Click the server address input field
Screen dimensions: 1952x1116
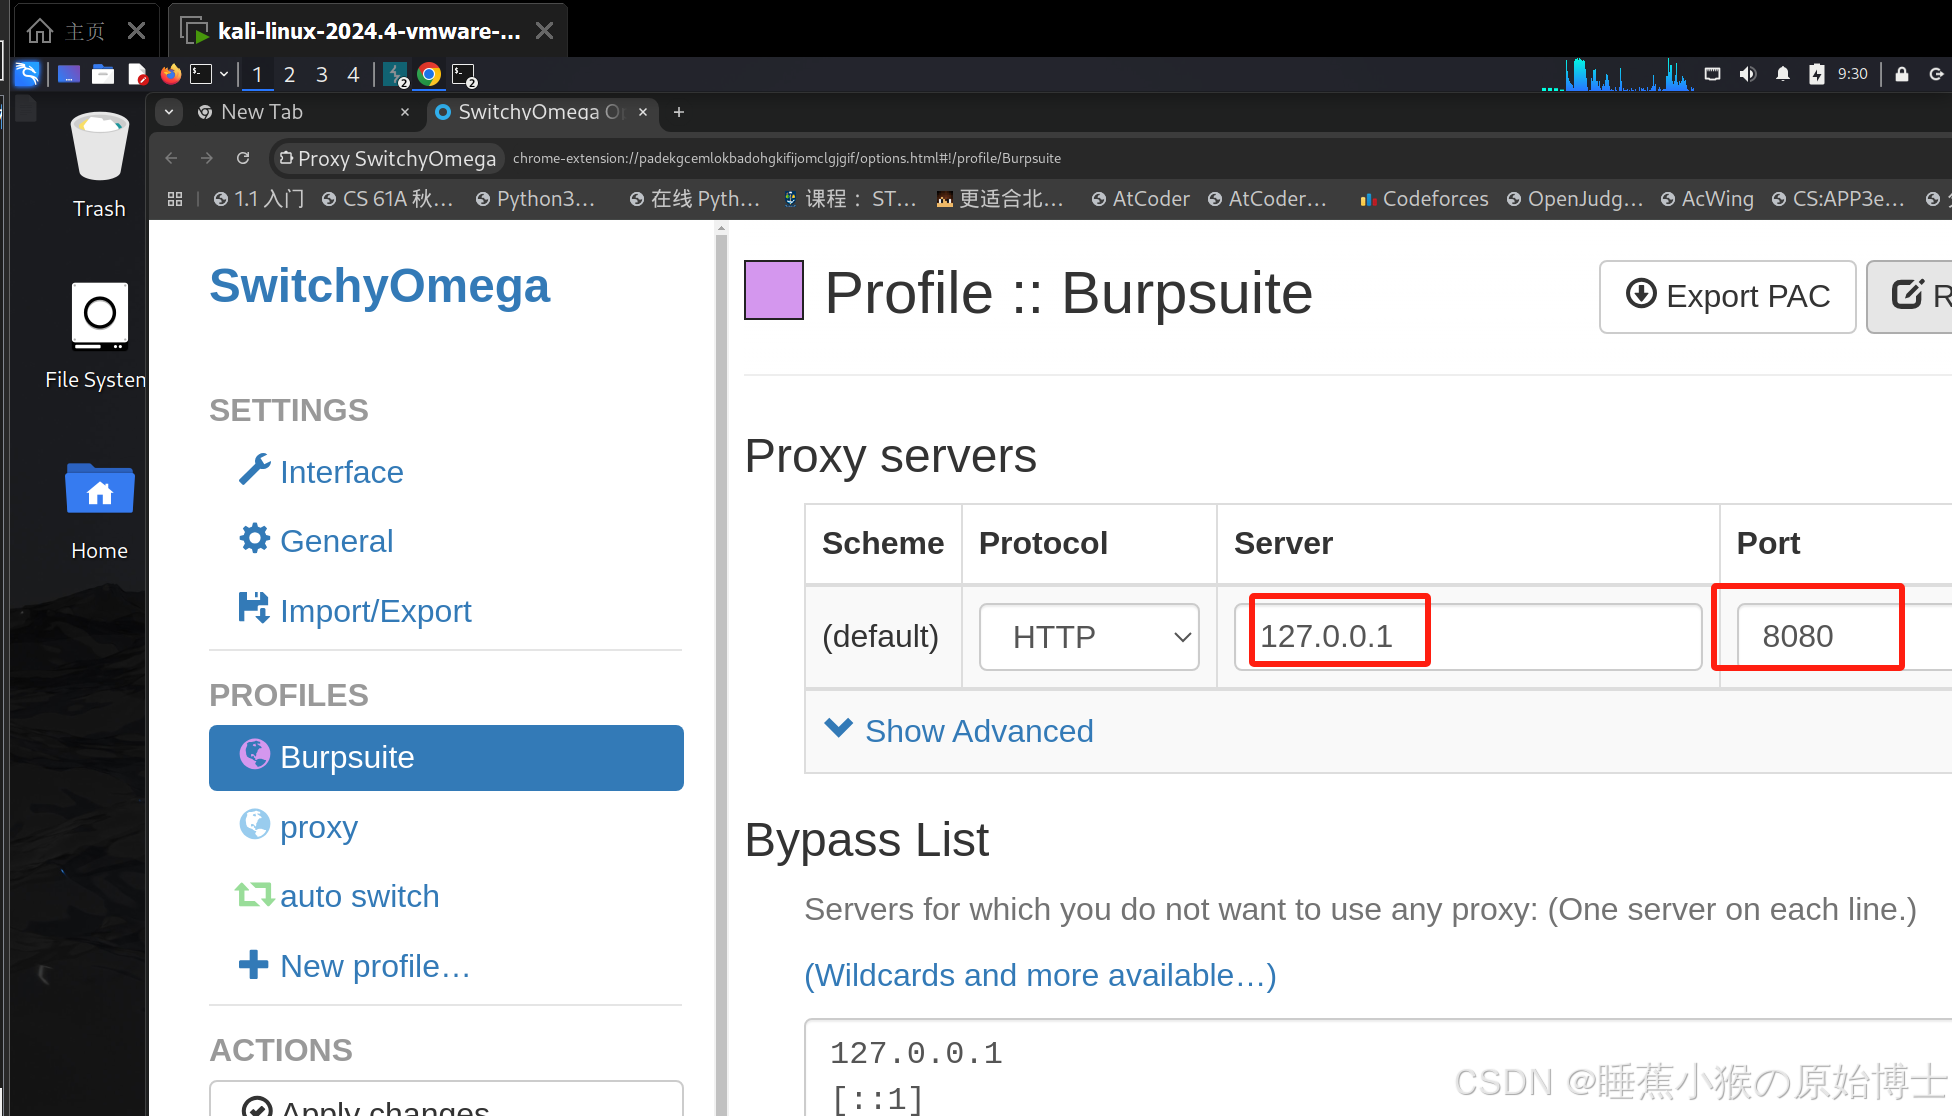(x=1466, y=637)
